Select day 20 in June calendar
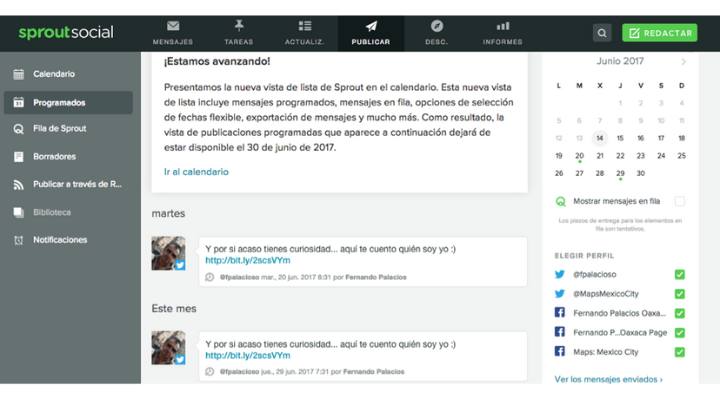 pos(579,156)
